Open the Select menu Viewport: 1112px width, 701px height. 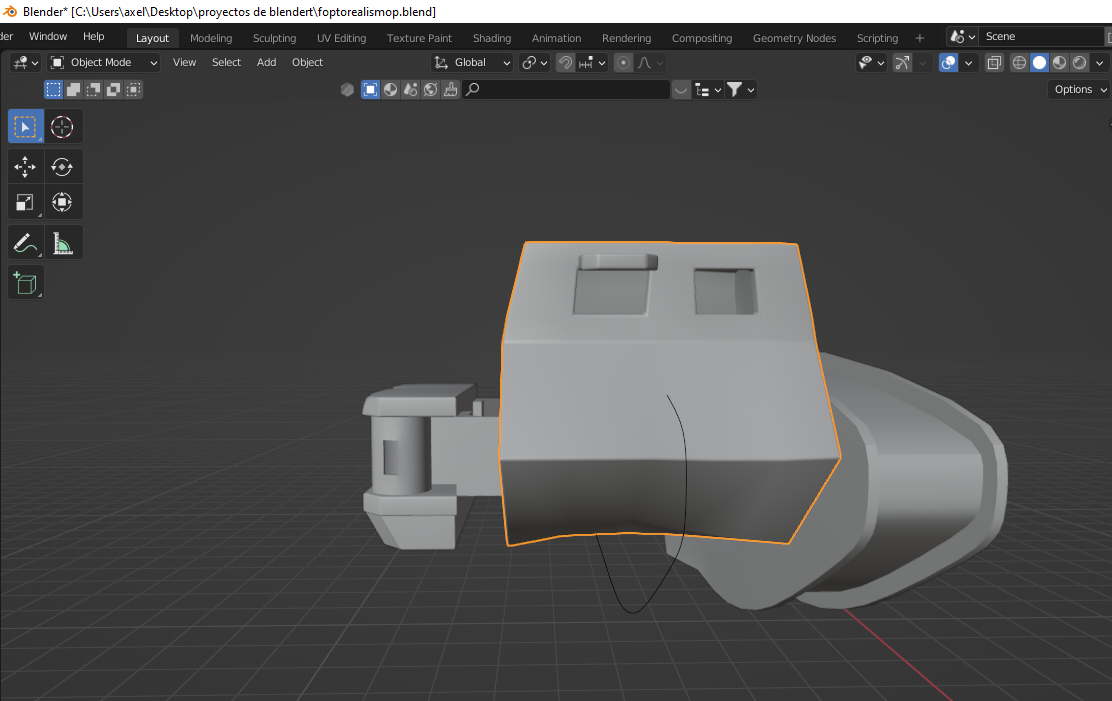click(x=226, y=62)
